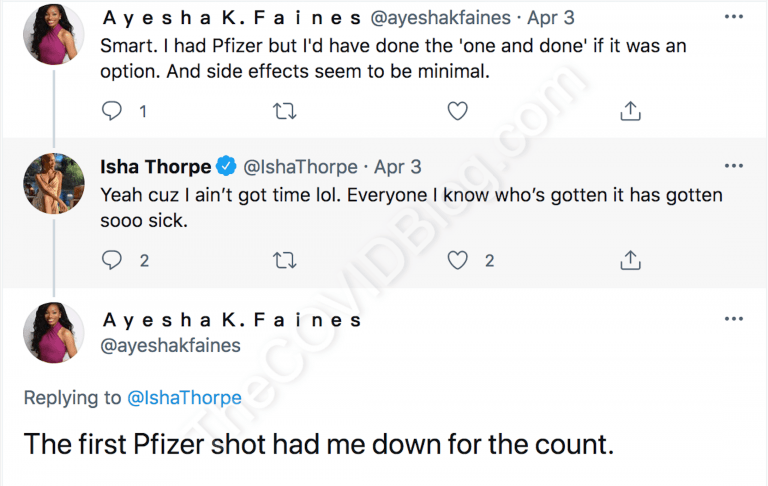The width and height of the screenshot is (768, 486).
Task: Share Ayesha's 'Smart. I had Pfizer' tweet
Action: 630,112
